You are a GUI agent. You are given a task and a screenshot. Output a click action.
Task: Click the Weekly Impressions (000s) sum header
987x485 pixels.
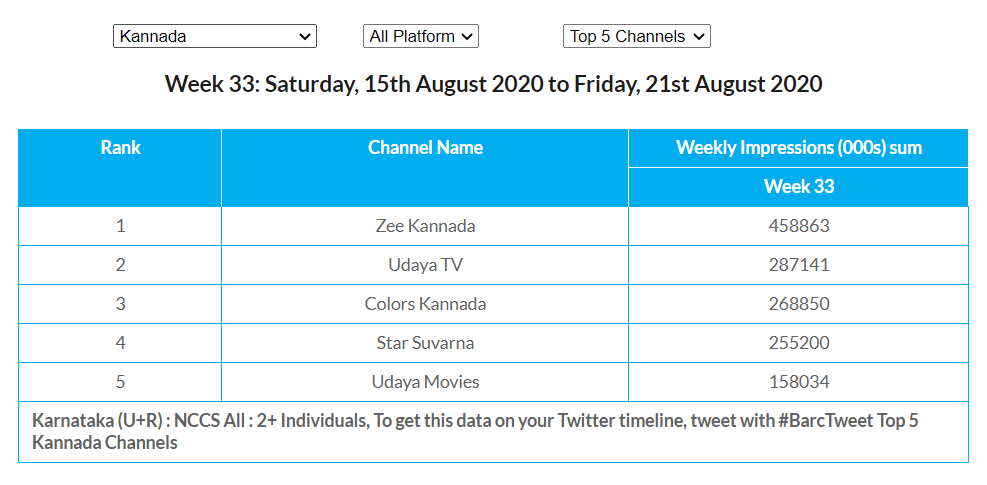(x=798, y=148)
